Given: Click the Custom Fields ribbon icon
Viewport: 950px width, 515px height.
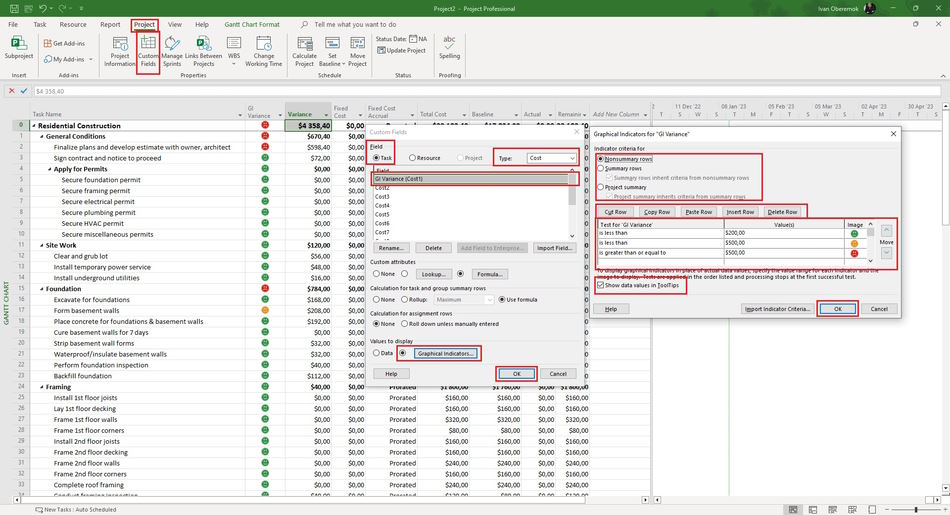Looking at the screenshot, I should pos(148,52).
